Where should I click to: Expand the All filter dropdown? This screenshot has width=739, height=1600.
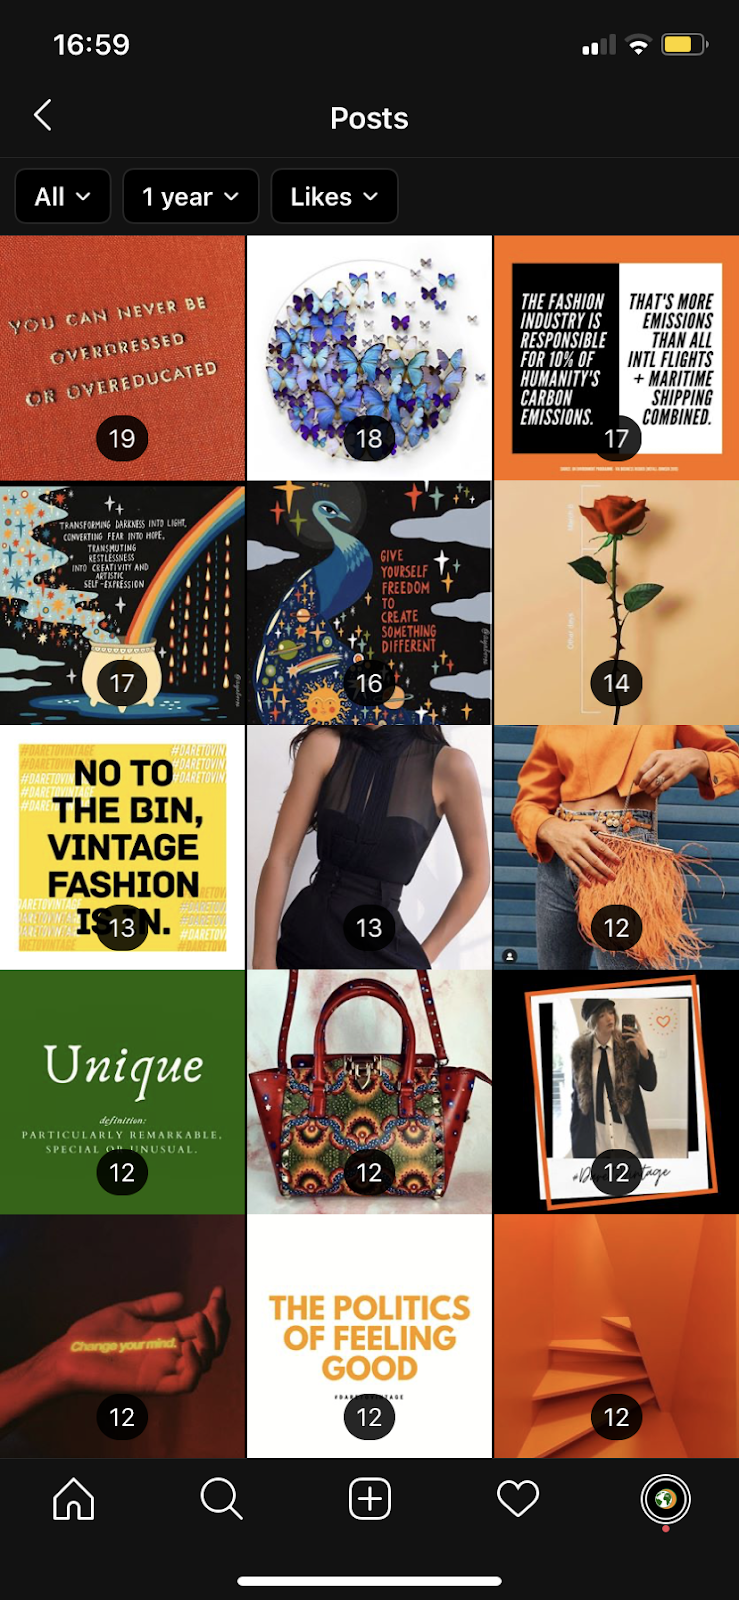(x=63, y=196)
